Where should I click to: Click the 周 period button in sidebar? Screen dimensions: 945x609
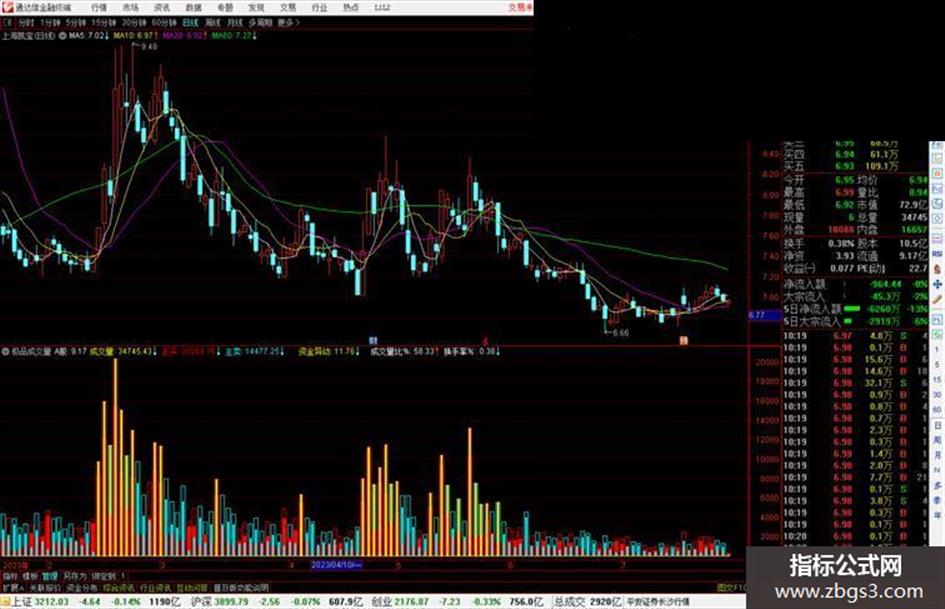click(x=937, y=440)
